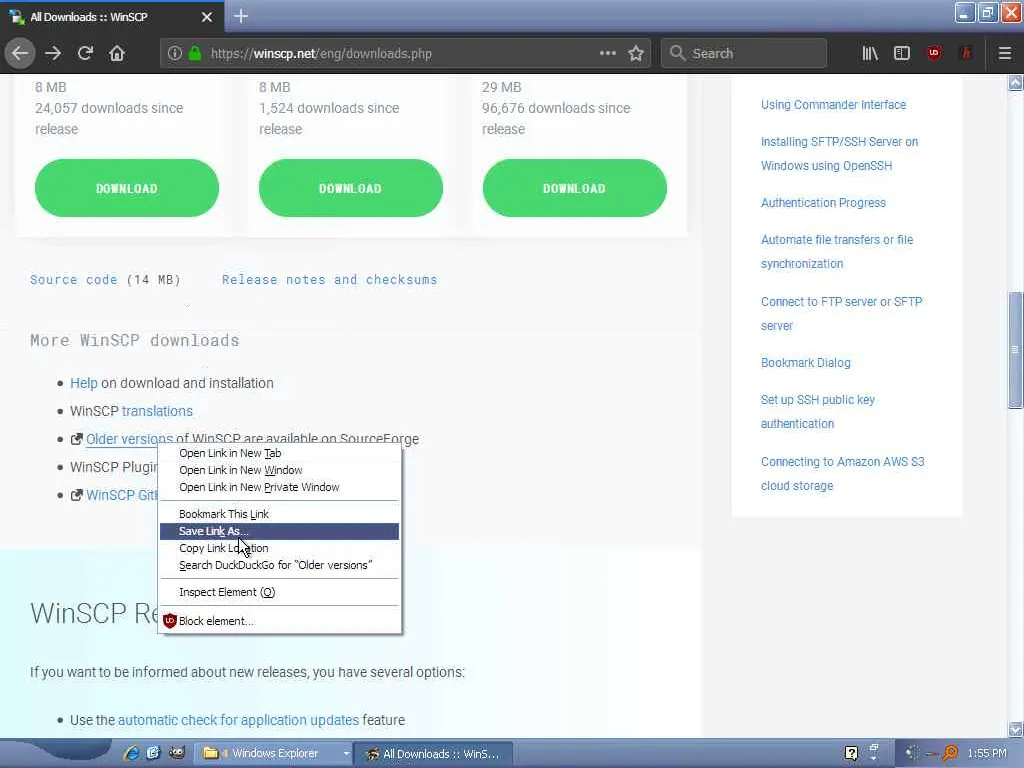The image size is (1024, 768).
Task: Search DuckDuckGo for "Older versions"
Action: click(x=279, y=565)
